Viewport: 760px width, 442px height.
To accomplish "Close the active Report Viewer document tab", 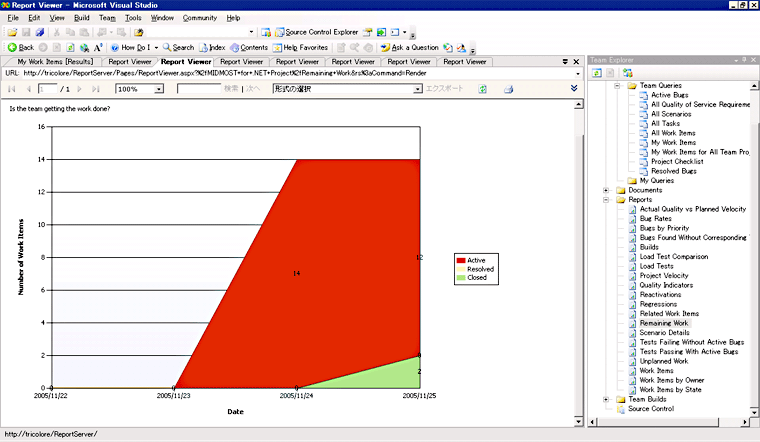I will (576, 62).
